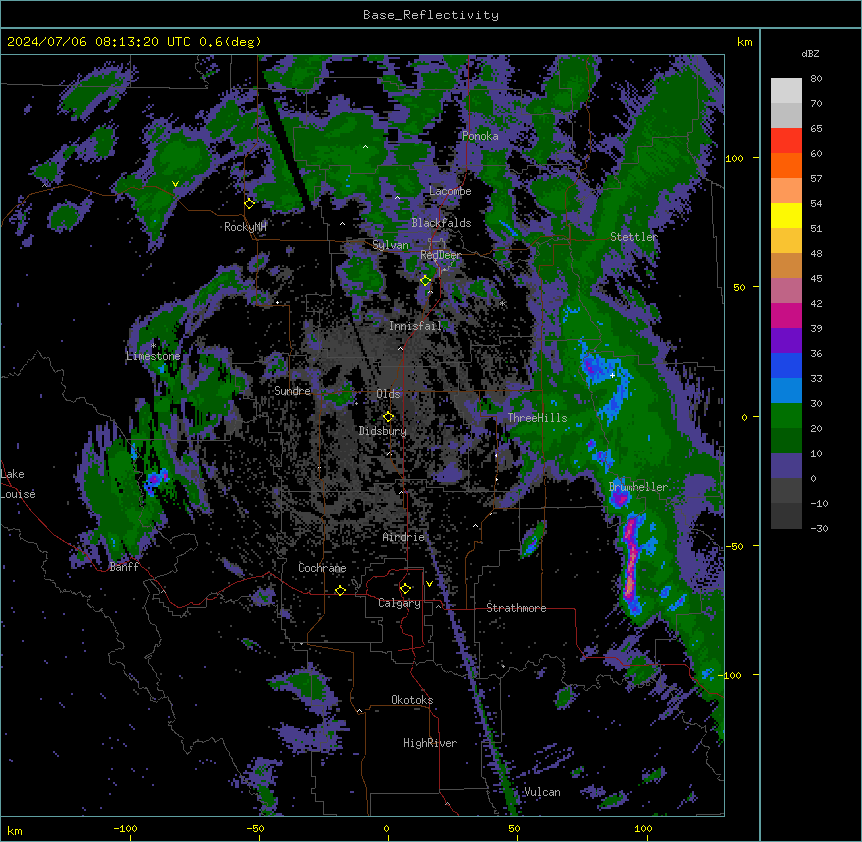Click the Drumheller city label

[x=638, y=487]
